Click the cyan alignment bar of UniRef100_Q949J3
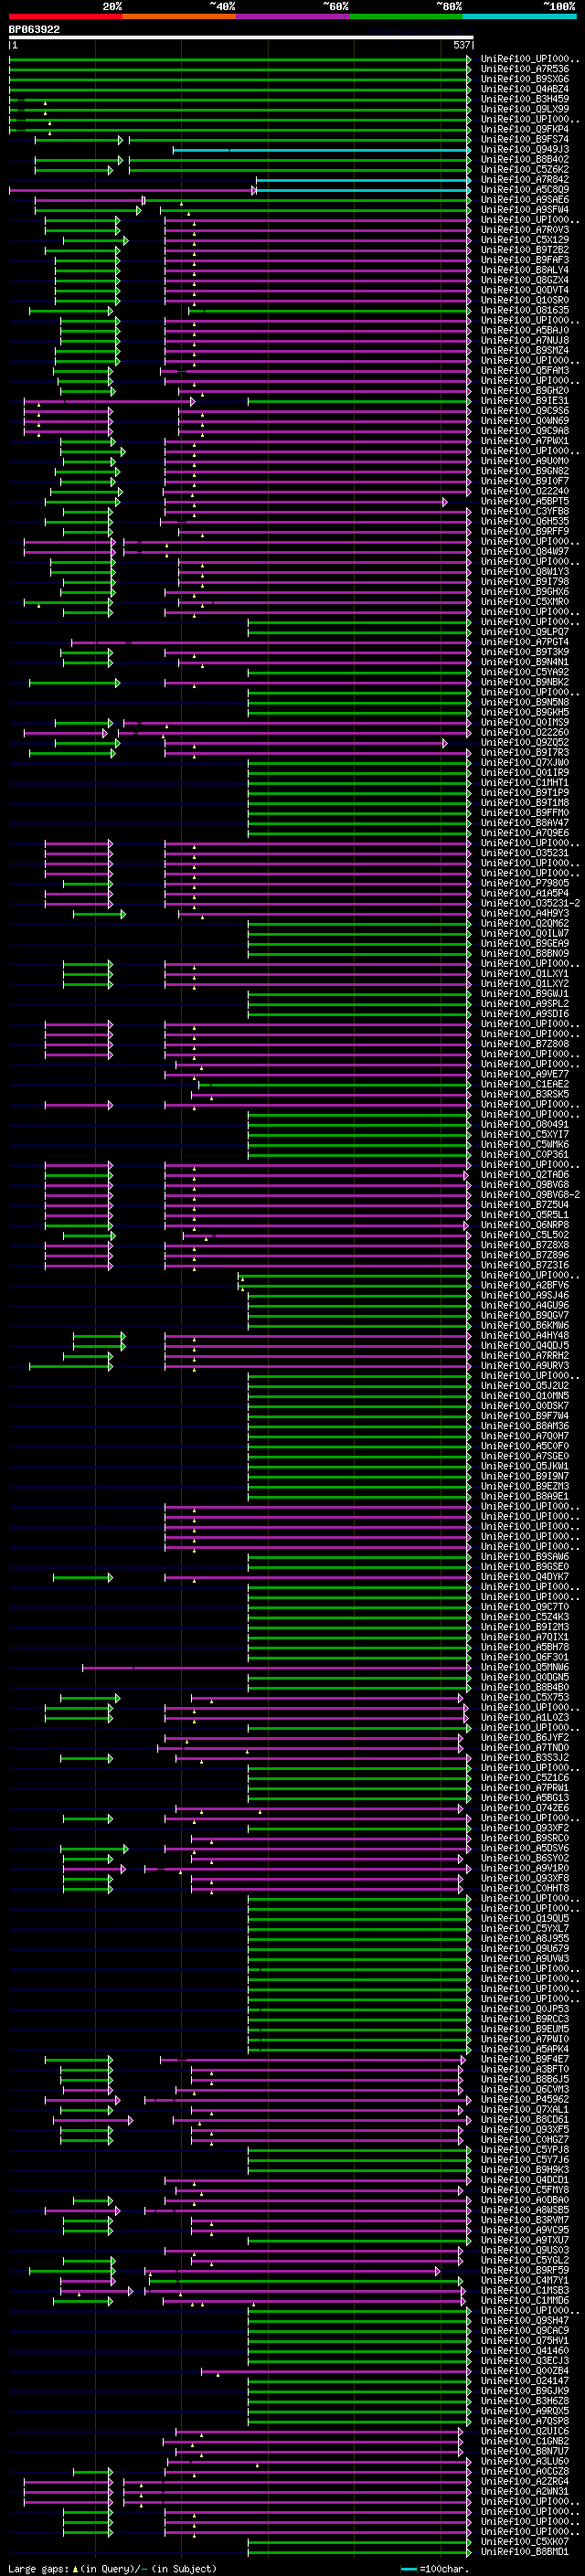Screen dimensions: 585x2576 point(321,150)
